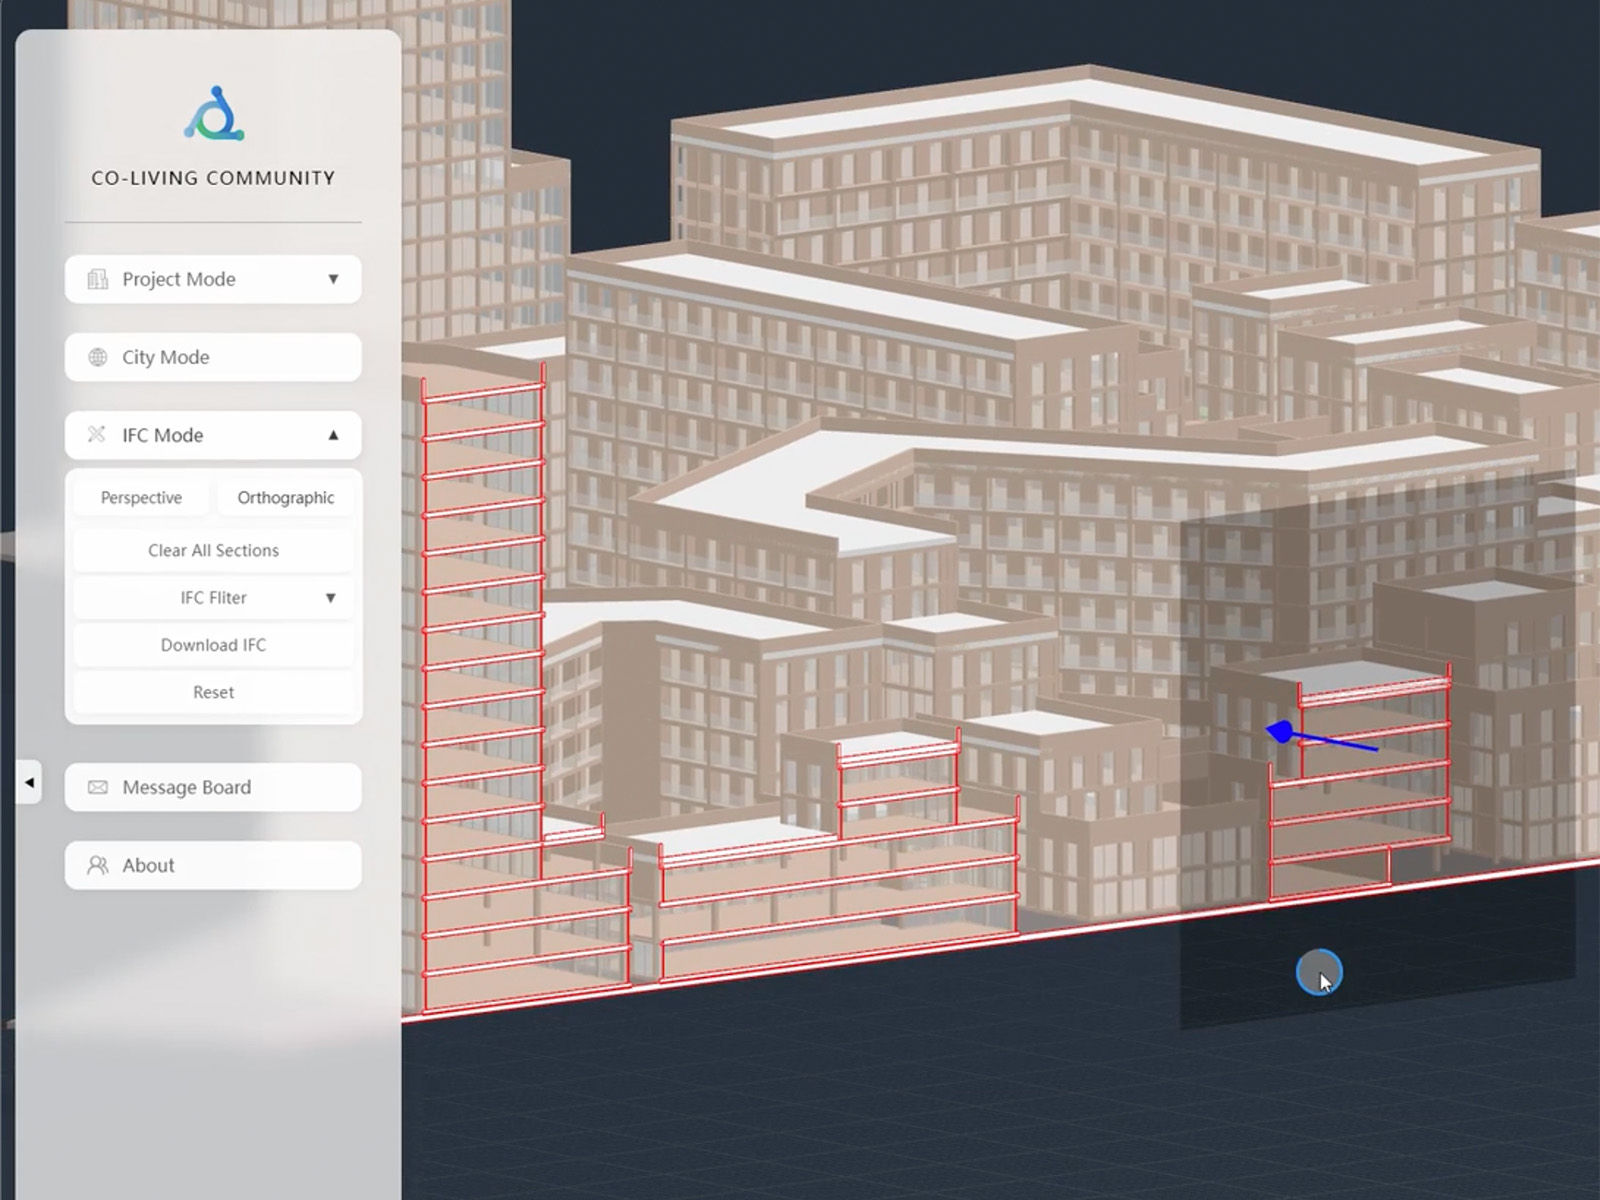Screen dimensions: 1600x1200
Task: Click the About people icon
Action: pyautogui.click(x=97, y=865)
